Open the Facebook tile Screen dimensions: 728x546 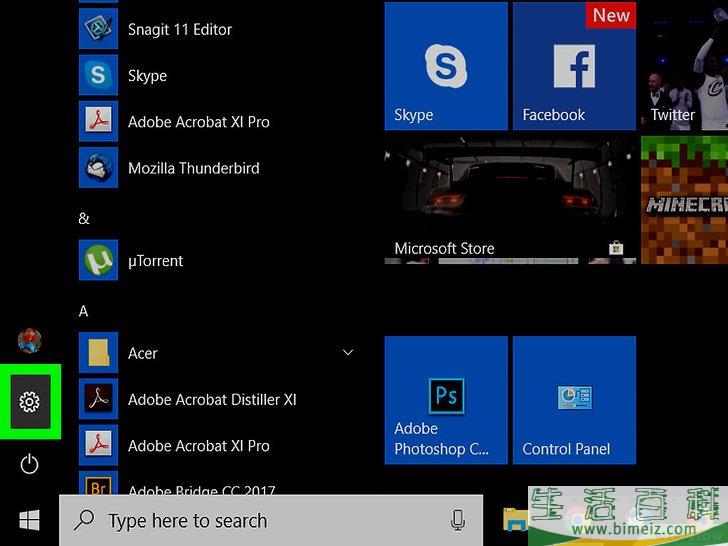tap(574, 66)
